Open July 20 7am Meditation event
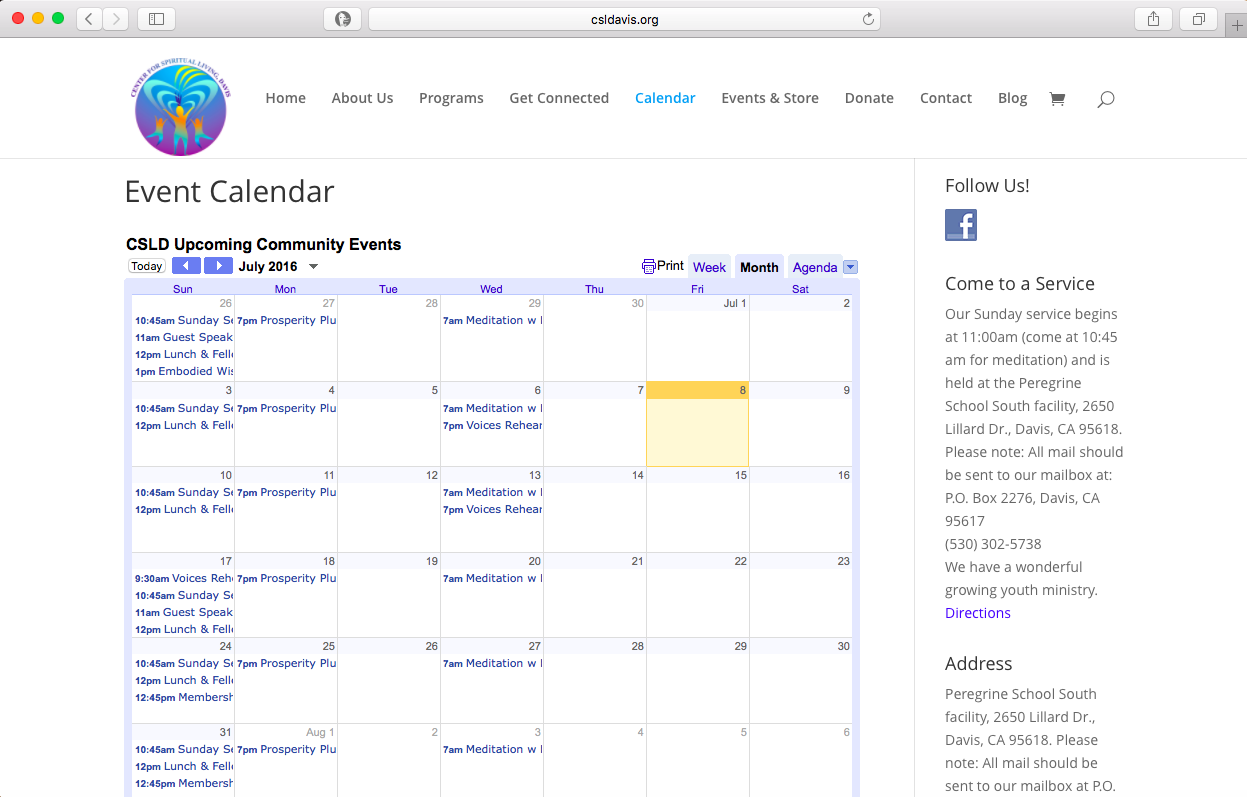This screenshot has height=797, width=1247. (492, 578)
